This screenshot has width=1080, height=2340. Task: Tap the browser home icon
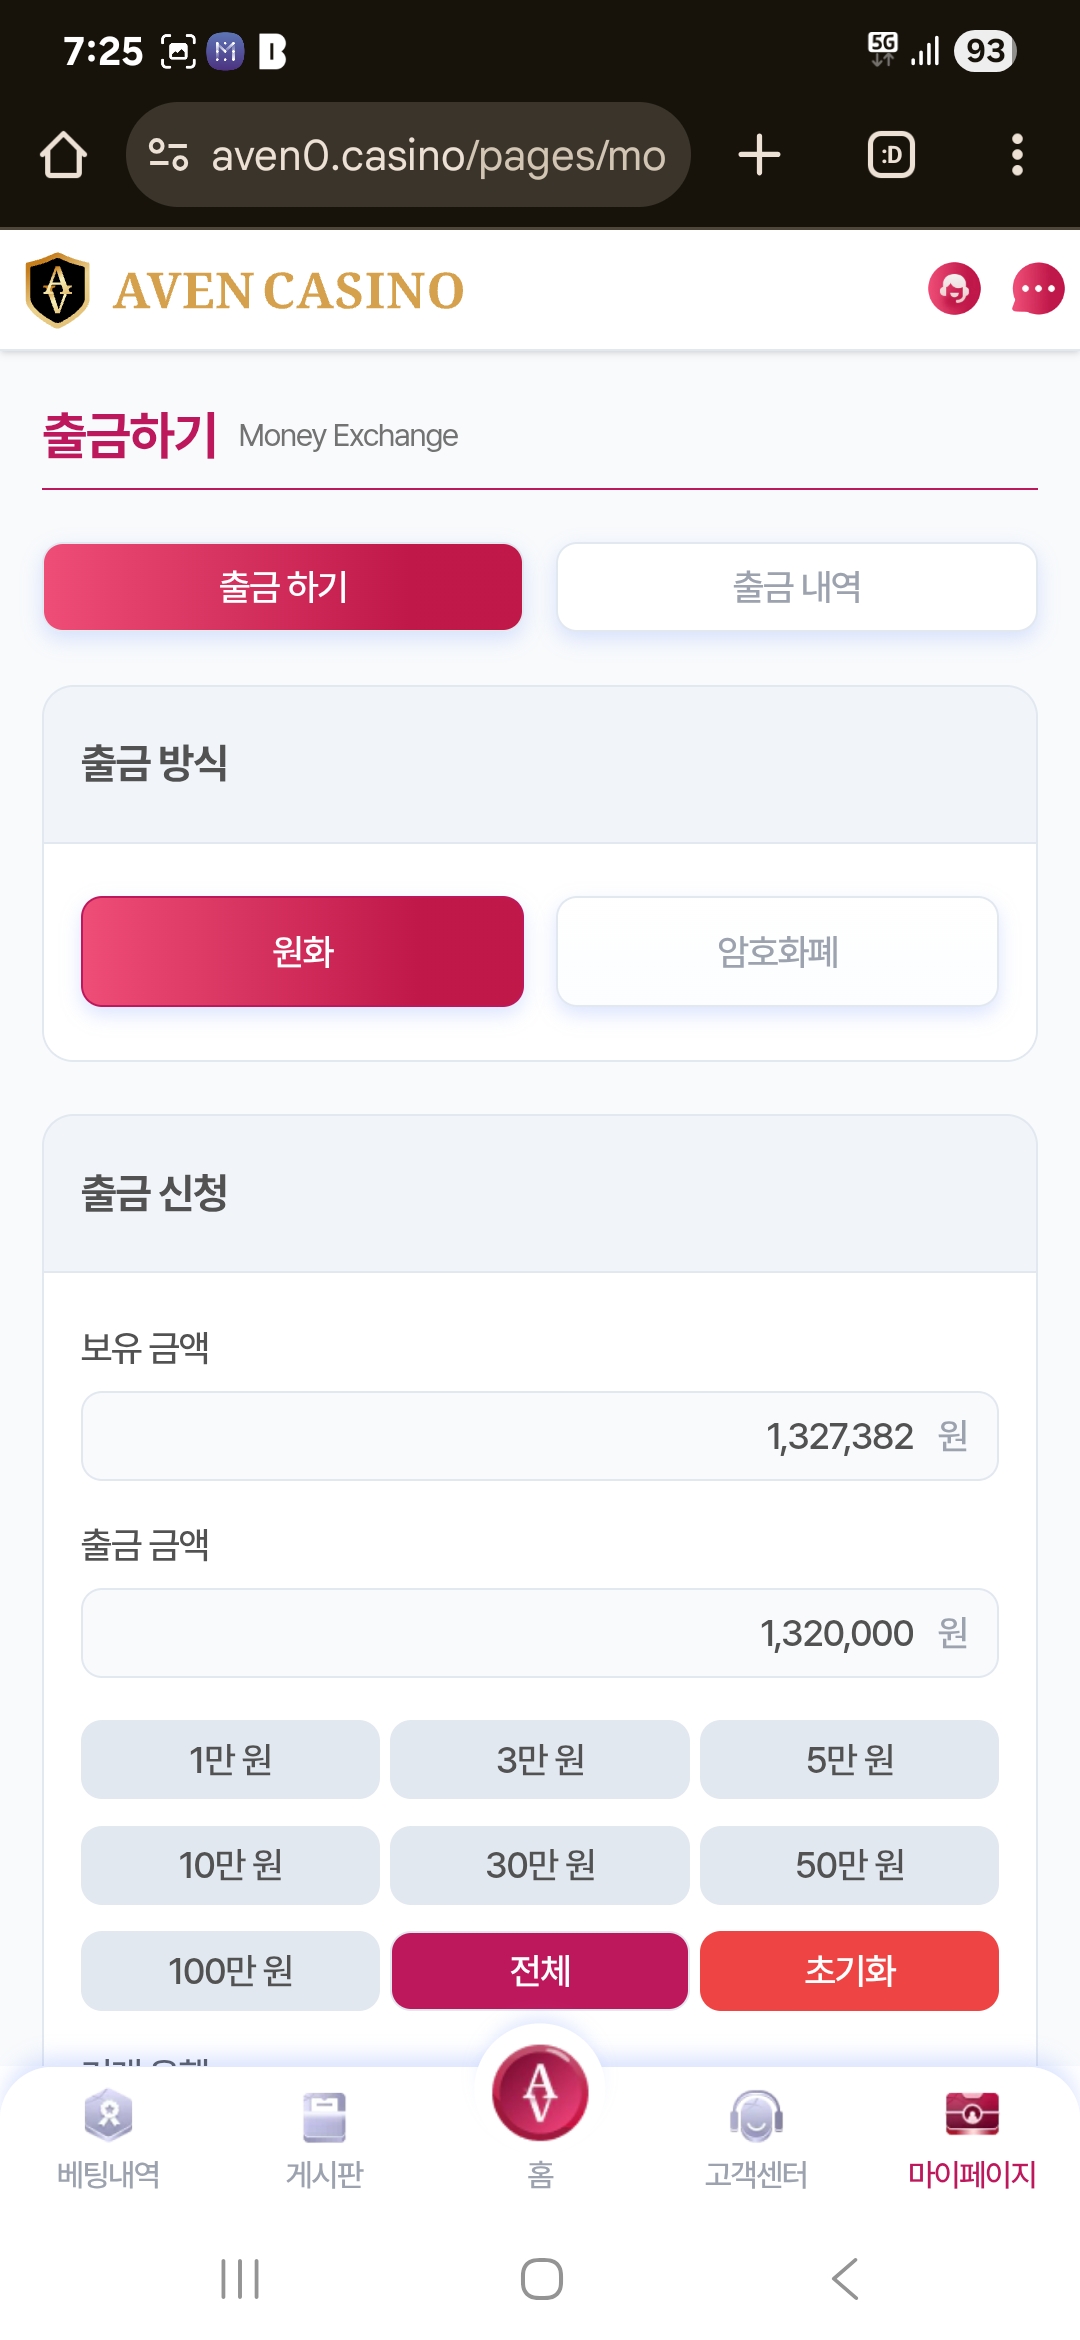coord(63,155)
